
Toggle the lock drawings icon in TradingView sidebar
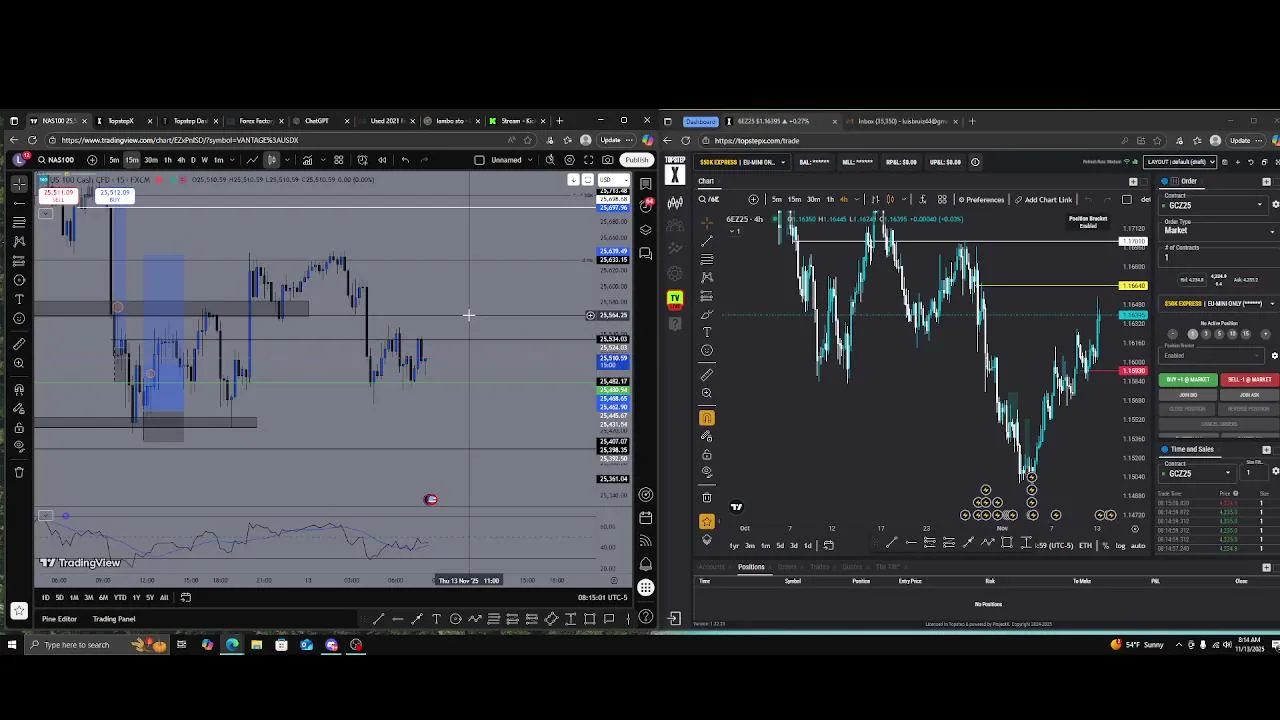point(19,428)
